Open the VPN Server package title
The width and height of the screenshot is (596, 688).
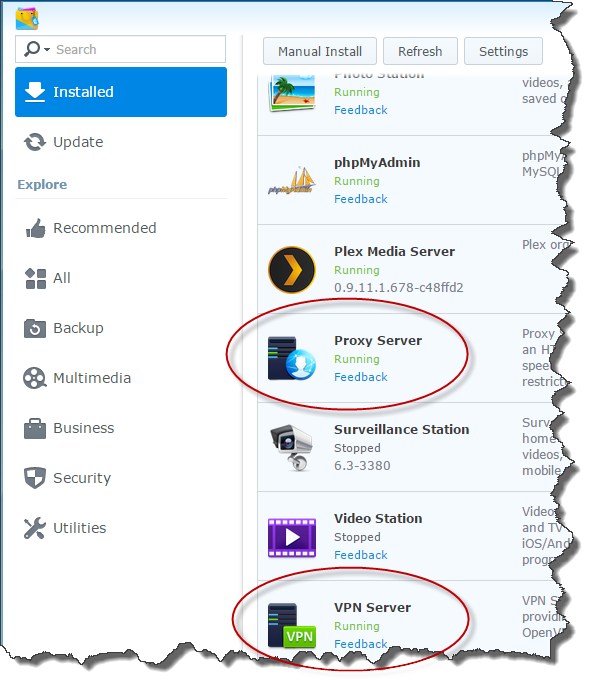372,608
